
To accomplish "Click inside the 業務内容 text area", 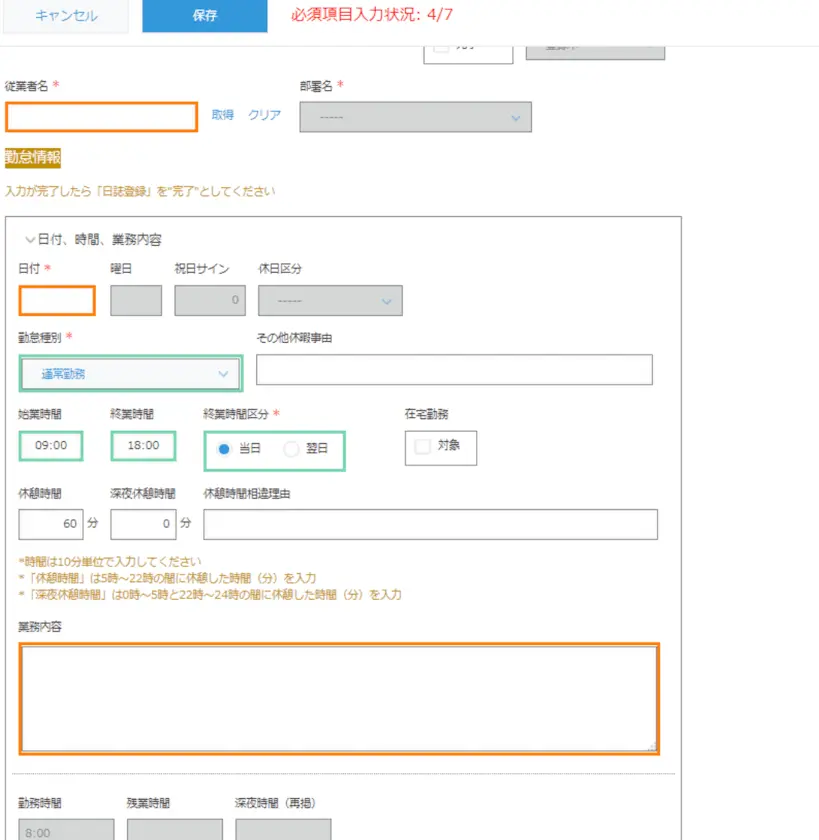I will pyautogui.click(x=339, y=698).
